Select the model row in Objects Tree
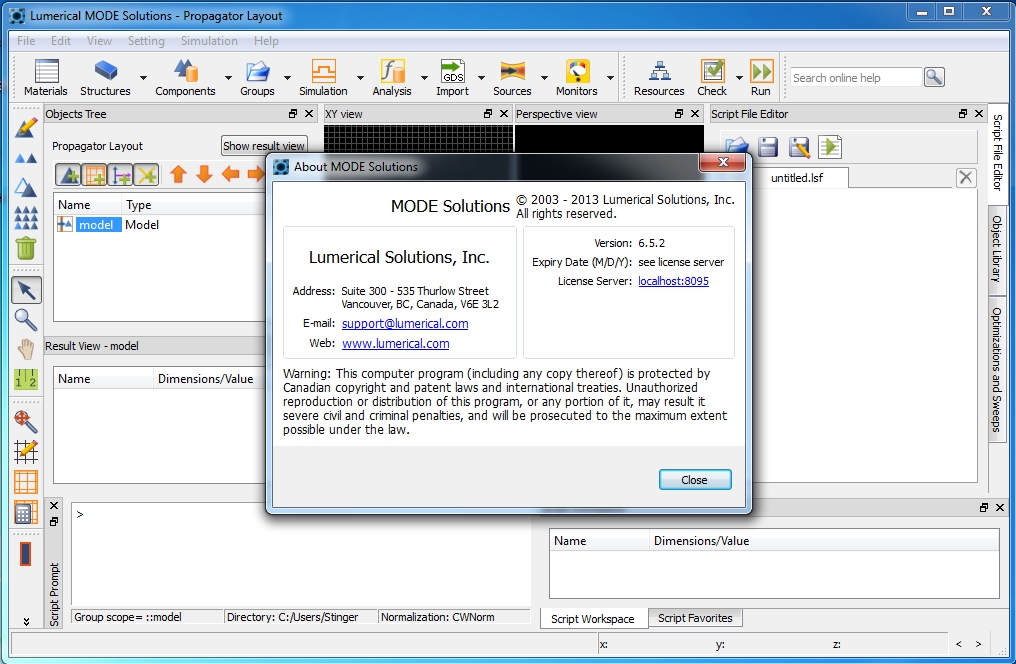The height and width of the screenshot is (664, 1016). tap(159, 225)
